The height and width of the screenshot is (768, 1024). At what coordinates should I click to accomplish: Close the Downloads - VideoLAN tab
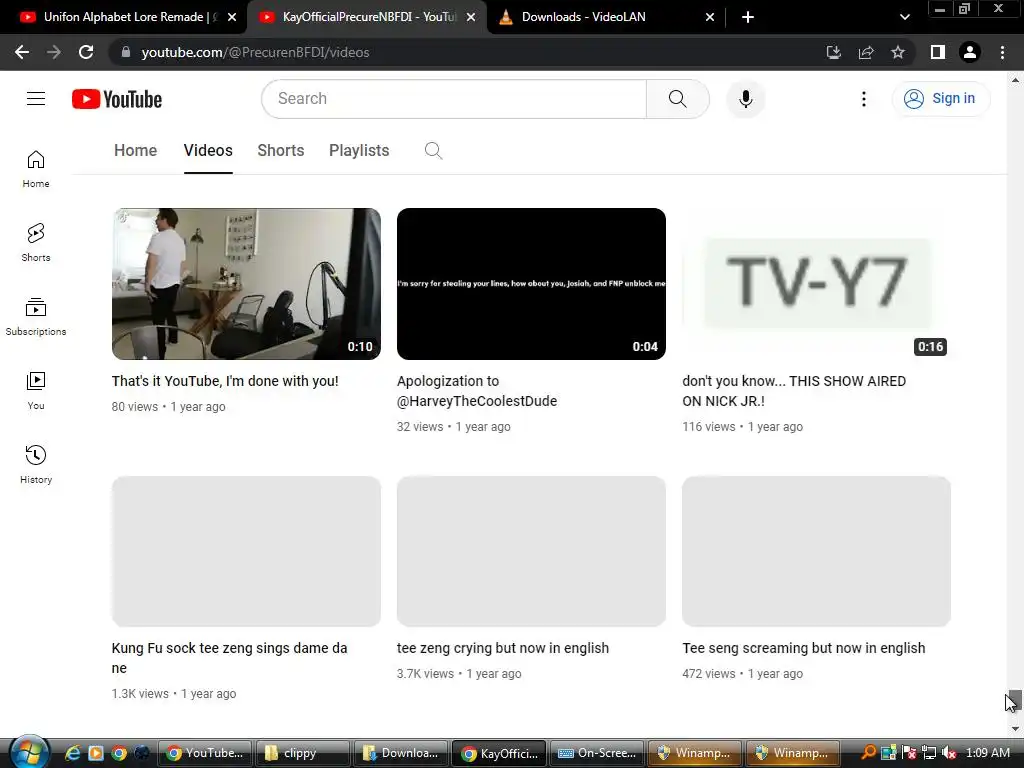(x=710, y=17)
